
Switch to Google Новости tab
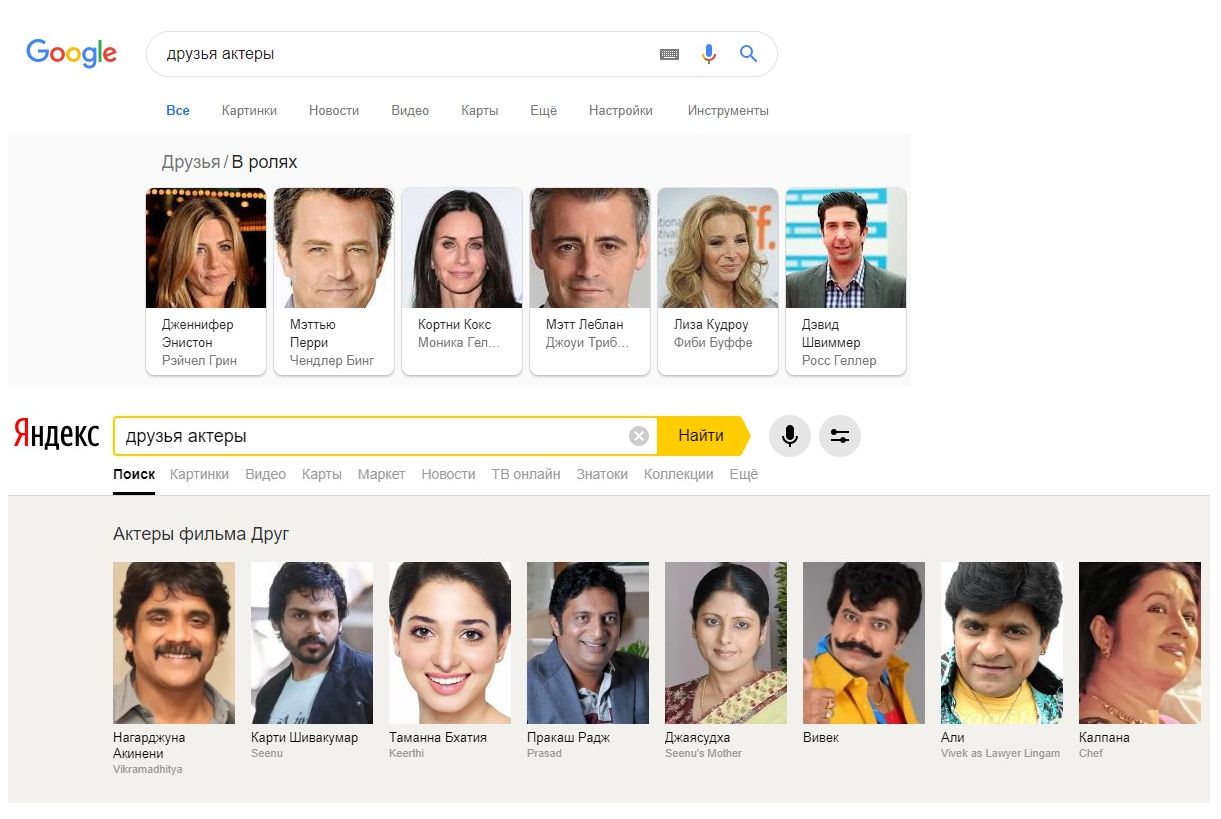334,111
